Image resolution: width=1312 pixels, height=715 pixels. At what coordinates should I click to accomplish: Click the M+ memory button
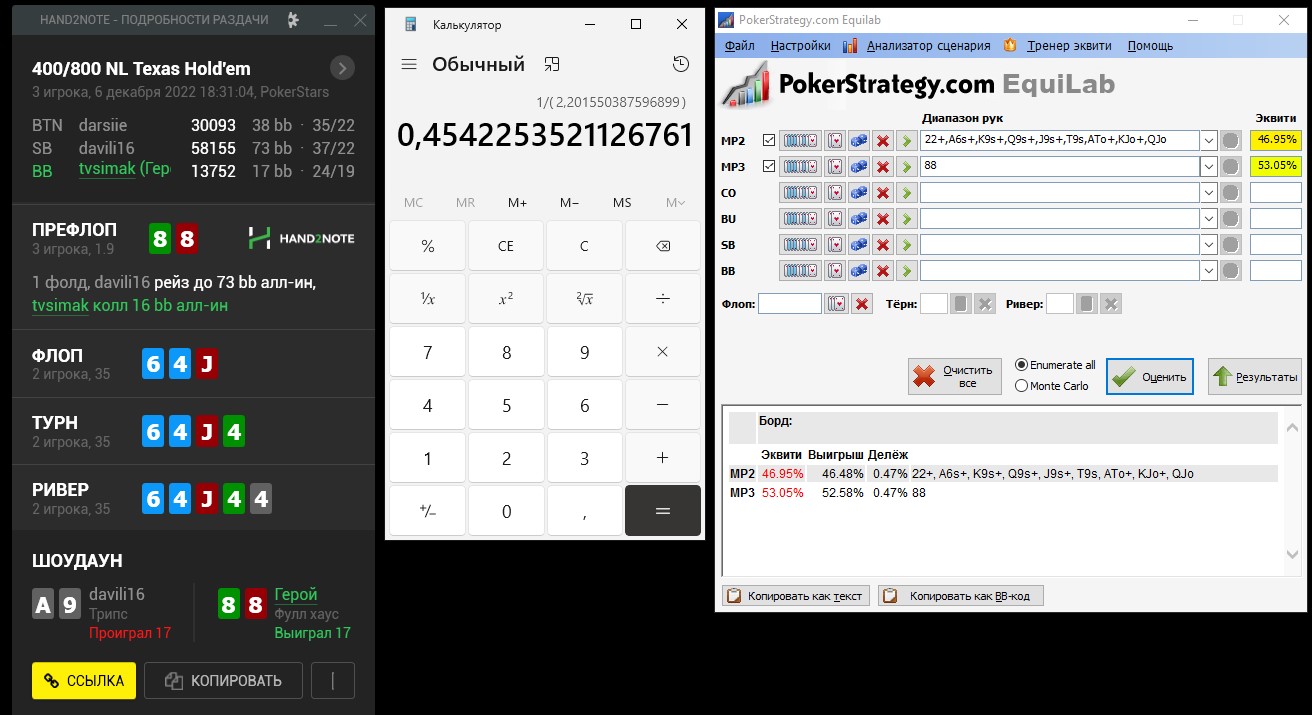click(x=517, y=202)
